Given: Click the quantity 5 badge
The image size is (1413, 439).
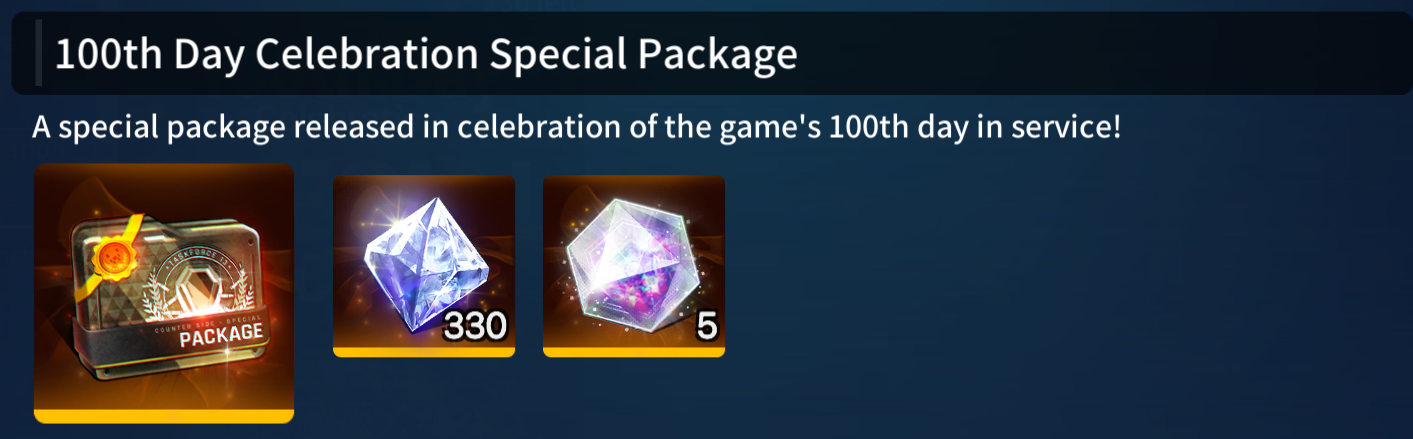Looking at the screenshot, I should click(707, 325).
